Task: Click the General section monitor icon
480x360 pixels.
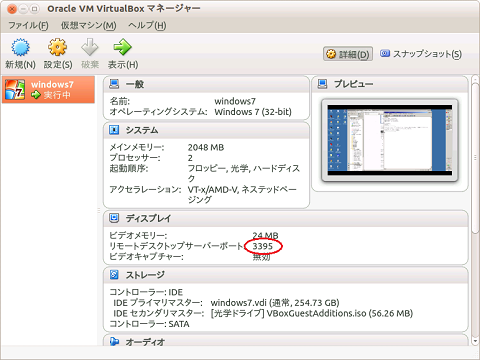Action: pyautogui.click(x=114, y=84)
